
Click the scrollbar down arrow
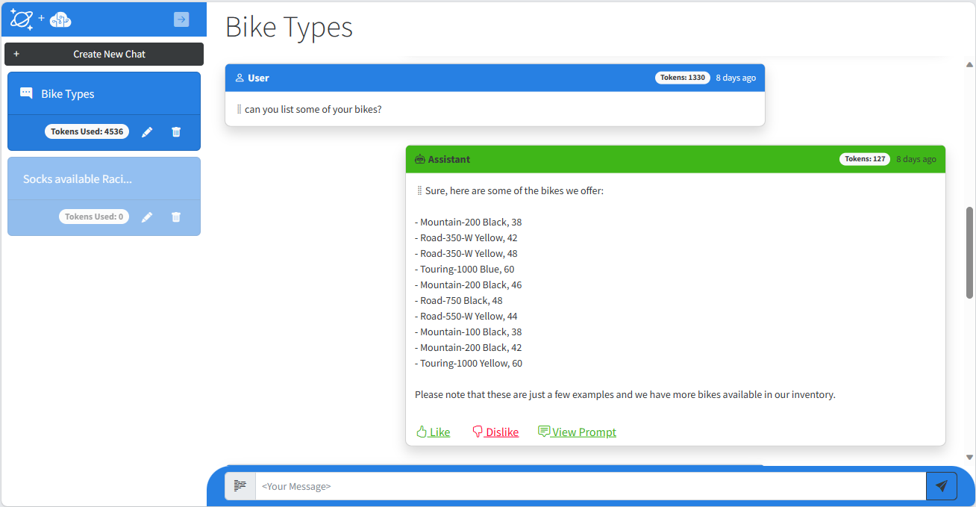click(969, 457)
